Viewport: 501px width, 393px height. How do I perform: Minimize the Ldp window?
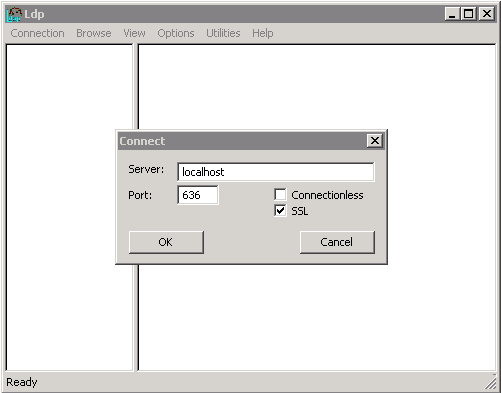(452, 14)
